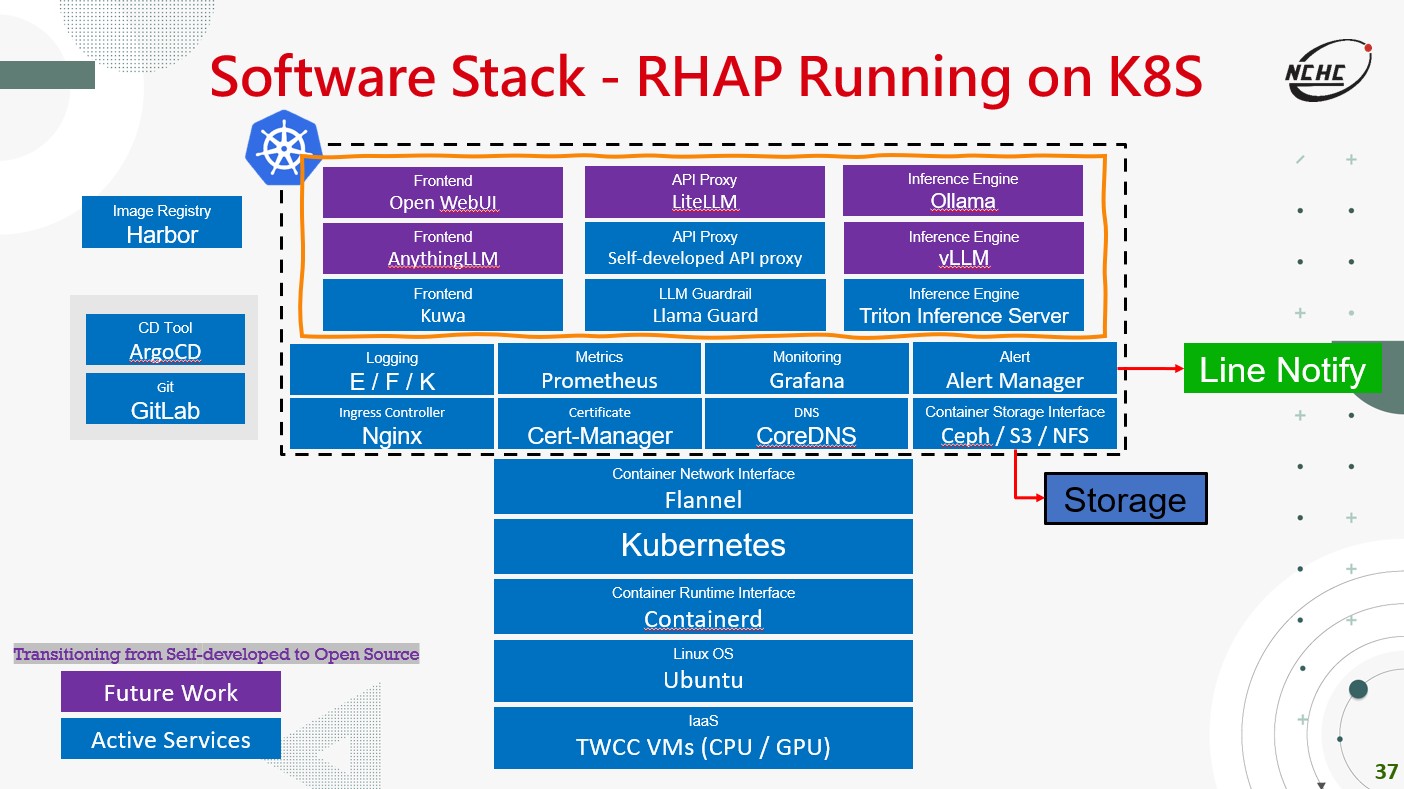Select the Harbor Image Registry box
Screen dimensions: 1404x789
[x=162, y=222]
